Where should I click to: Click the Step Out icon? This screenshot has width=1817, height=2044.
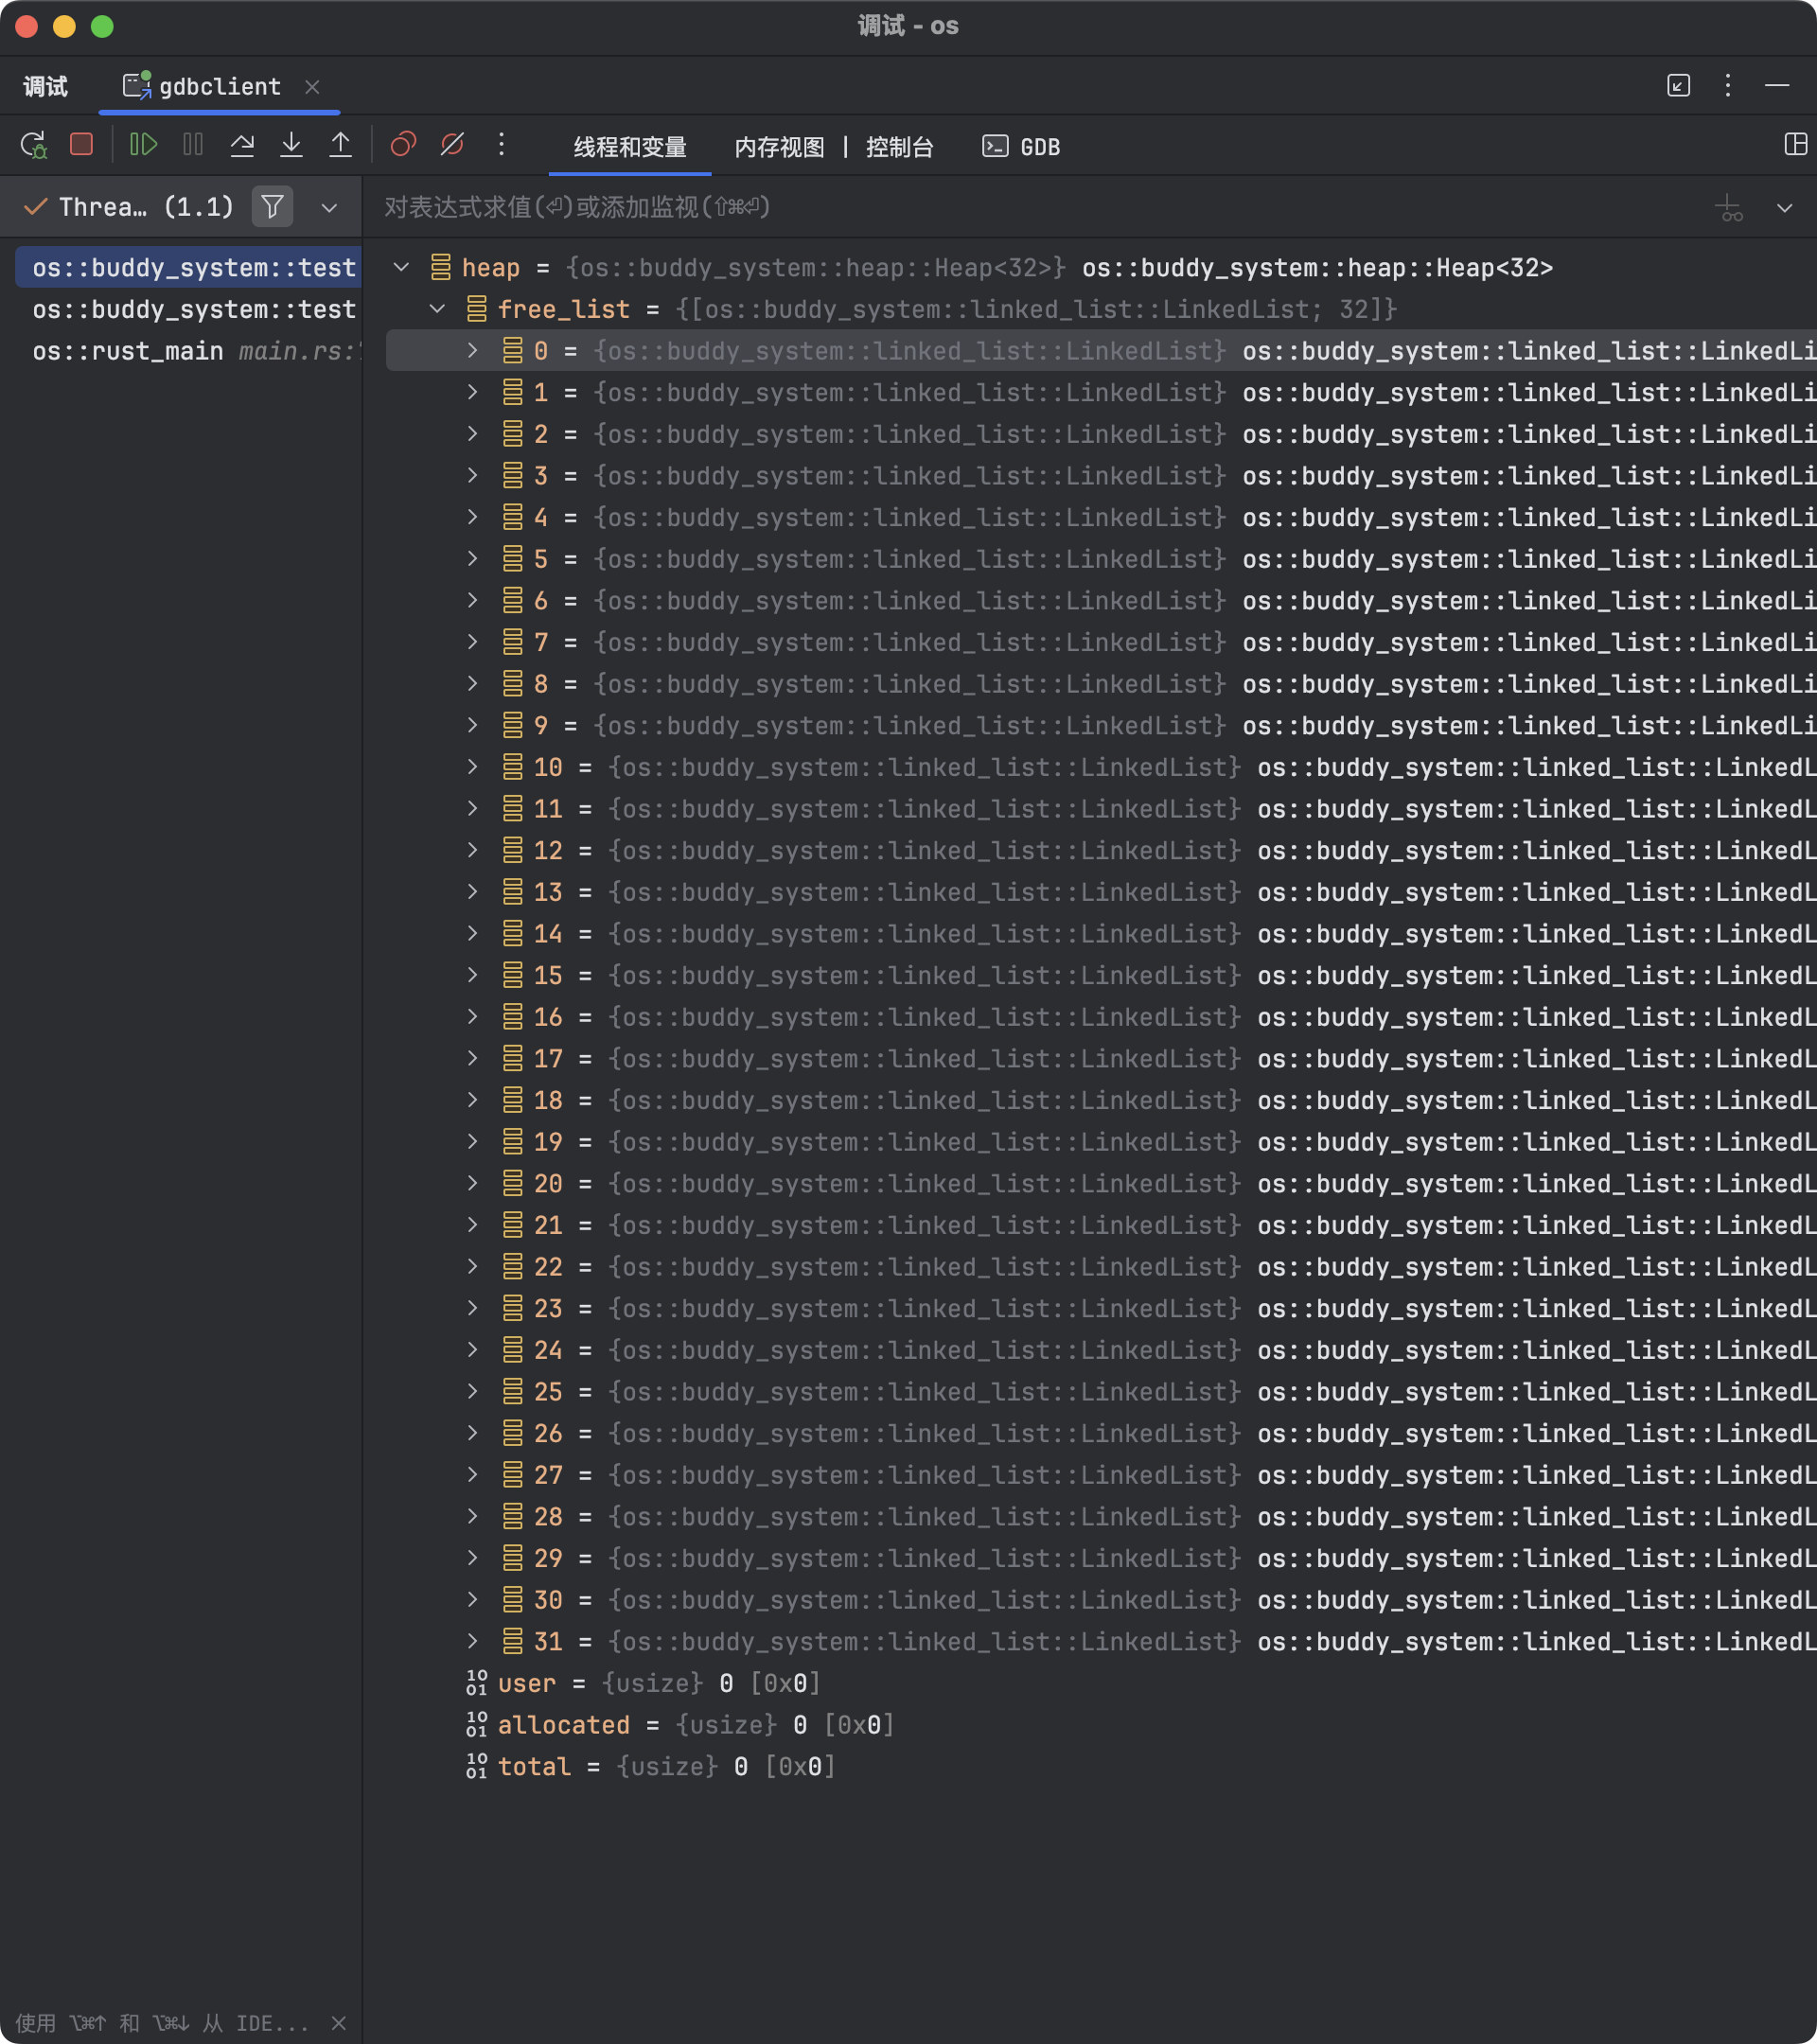[x=340, y=145]
